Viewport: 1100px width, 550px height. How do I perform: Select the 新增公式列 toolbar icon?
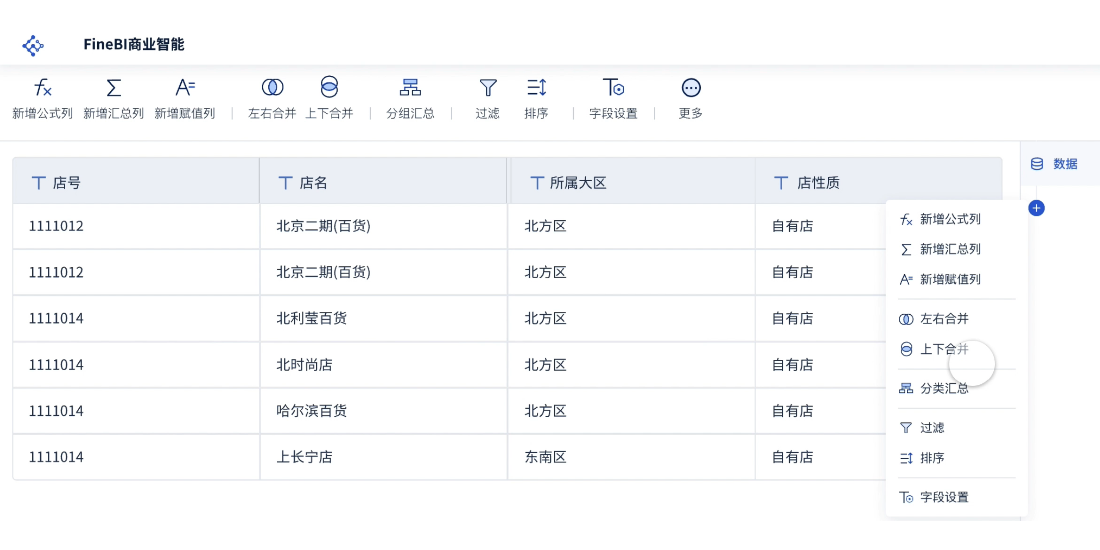(42, 88)
